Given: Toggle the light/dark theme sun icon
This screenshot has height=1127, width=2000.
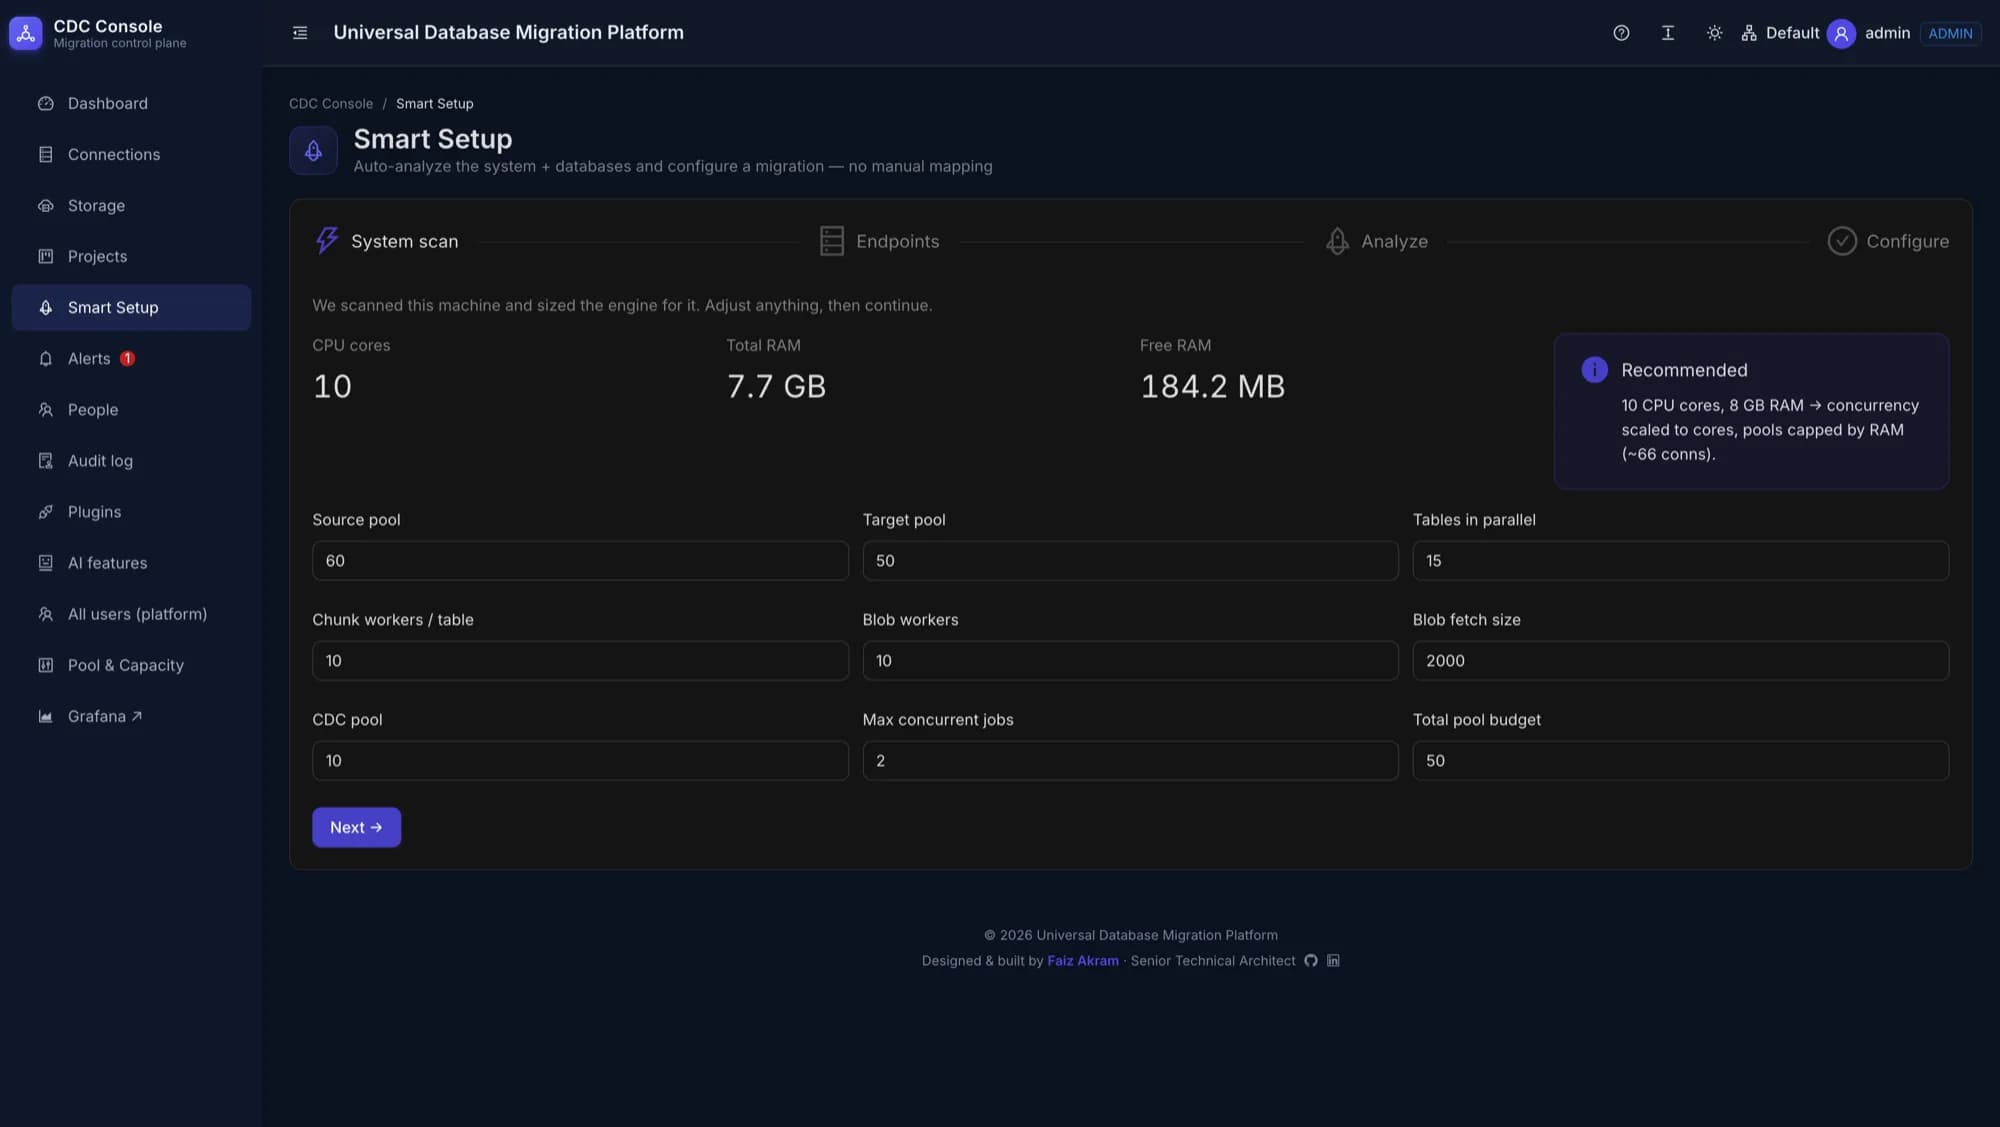Looking at the screenshot, I should click(1714, 33).
